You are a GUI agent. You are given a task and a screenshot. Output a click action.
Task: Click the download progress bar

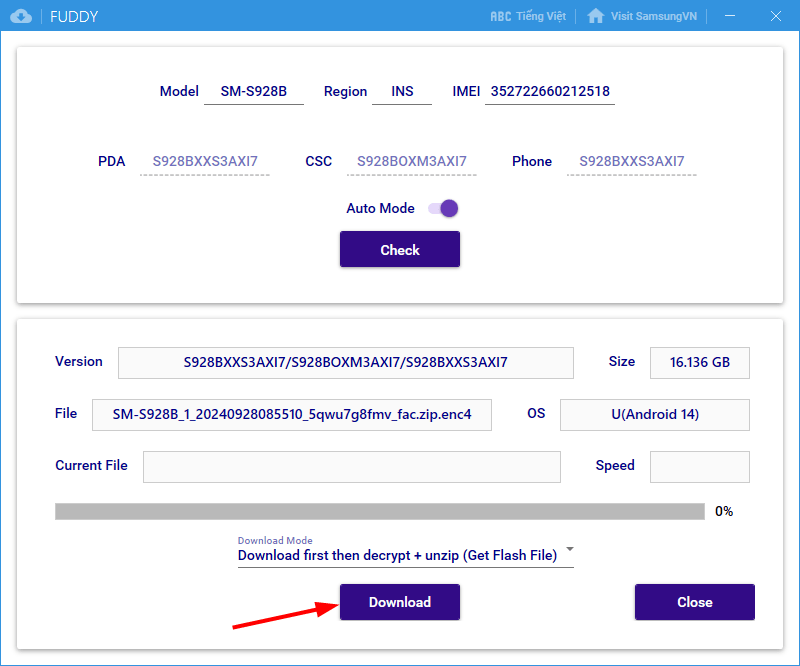380,511
